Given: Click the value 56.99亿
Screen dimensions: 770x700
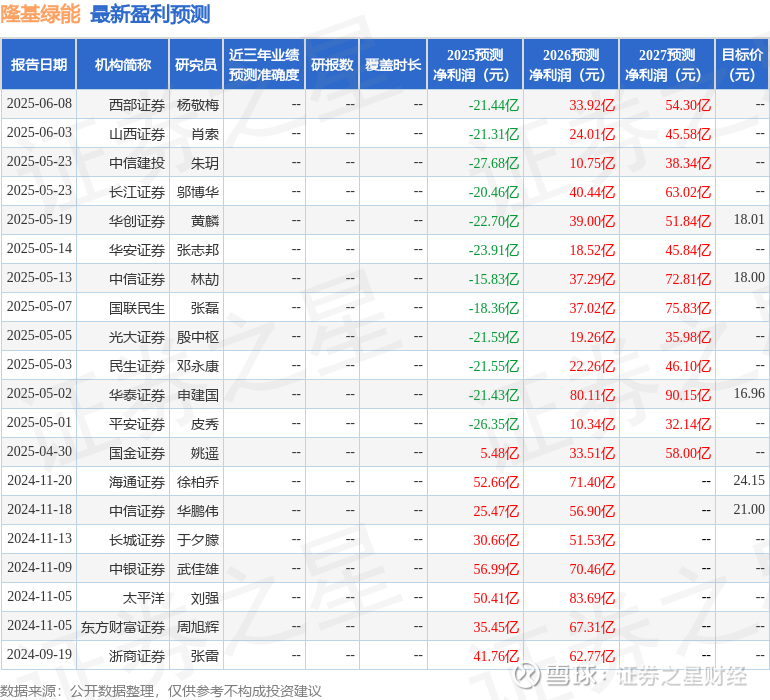Looking at the screenshot, I should (x=496, y=569).
